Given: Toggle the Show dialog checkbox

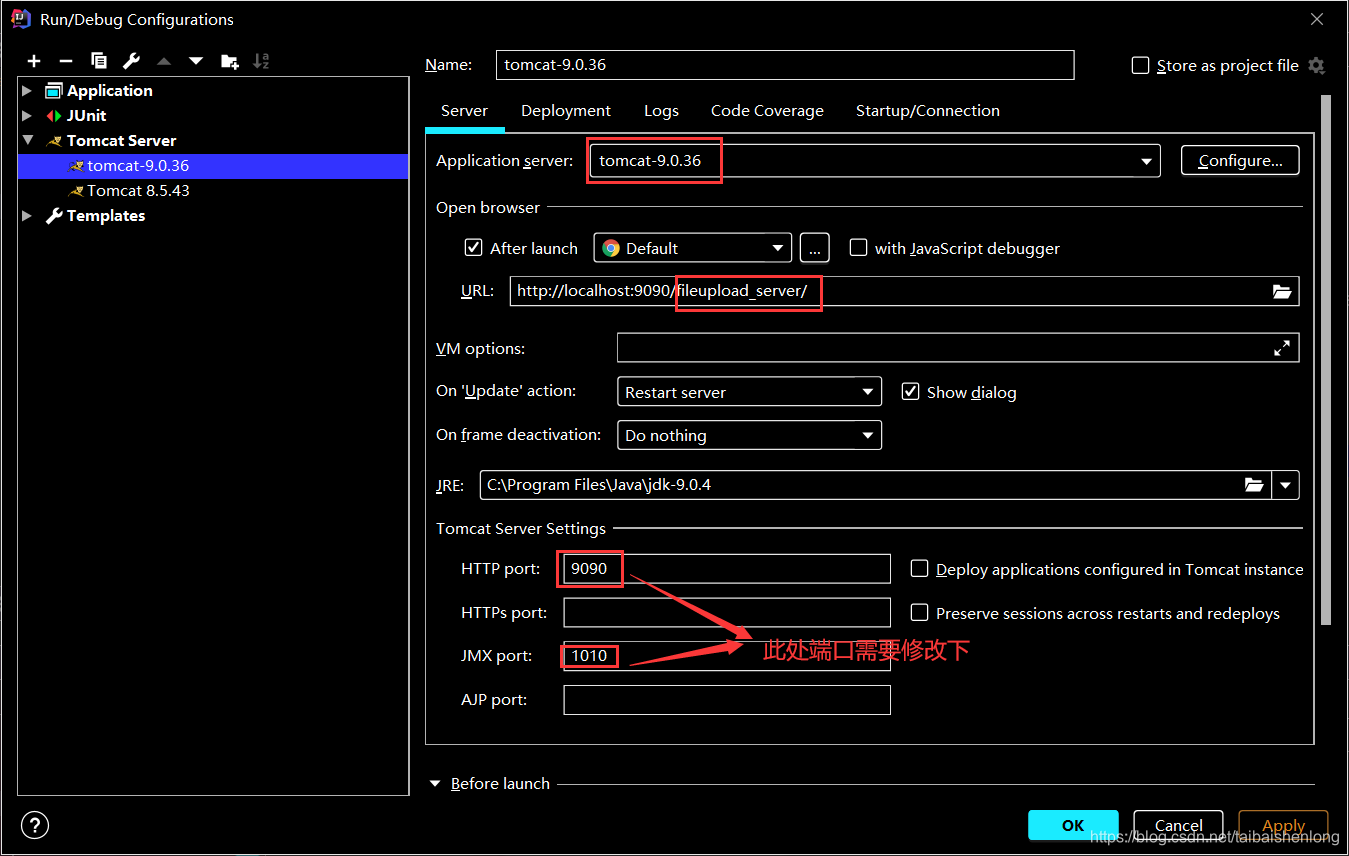Looking at the screenshot, I should coord(910,391).
